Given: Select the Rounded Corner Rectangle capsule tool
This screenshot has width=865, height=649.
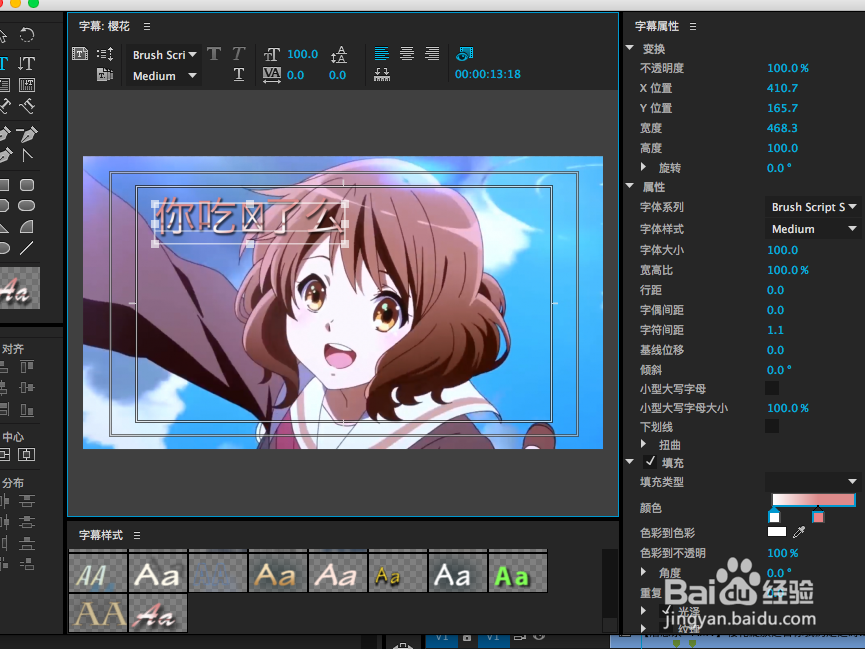Looking at the screenshot, I should tap(26, 206).
